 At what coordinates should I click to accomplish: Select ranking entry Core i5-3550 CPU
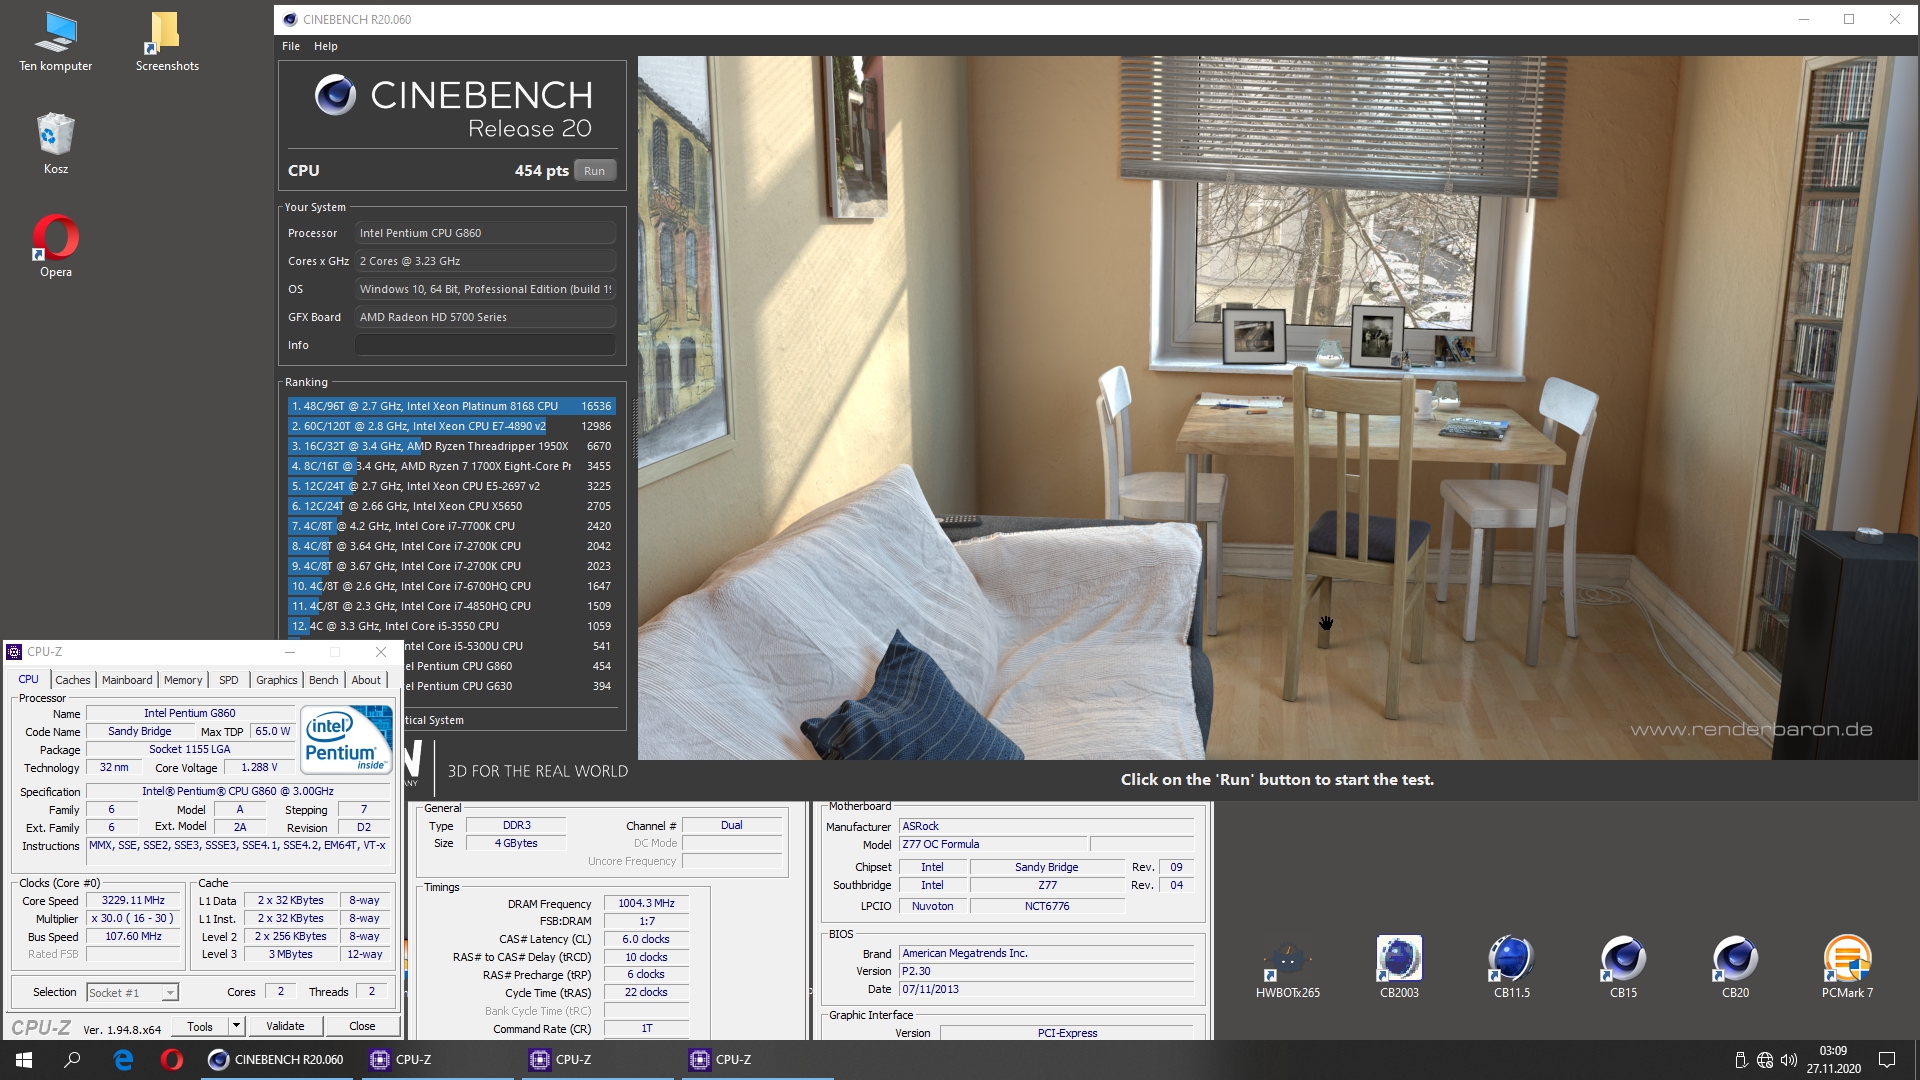(x=451, y=626)
